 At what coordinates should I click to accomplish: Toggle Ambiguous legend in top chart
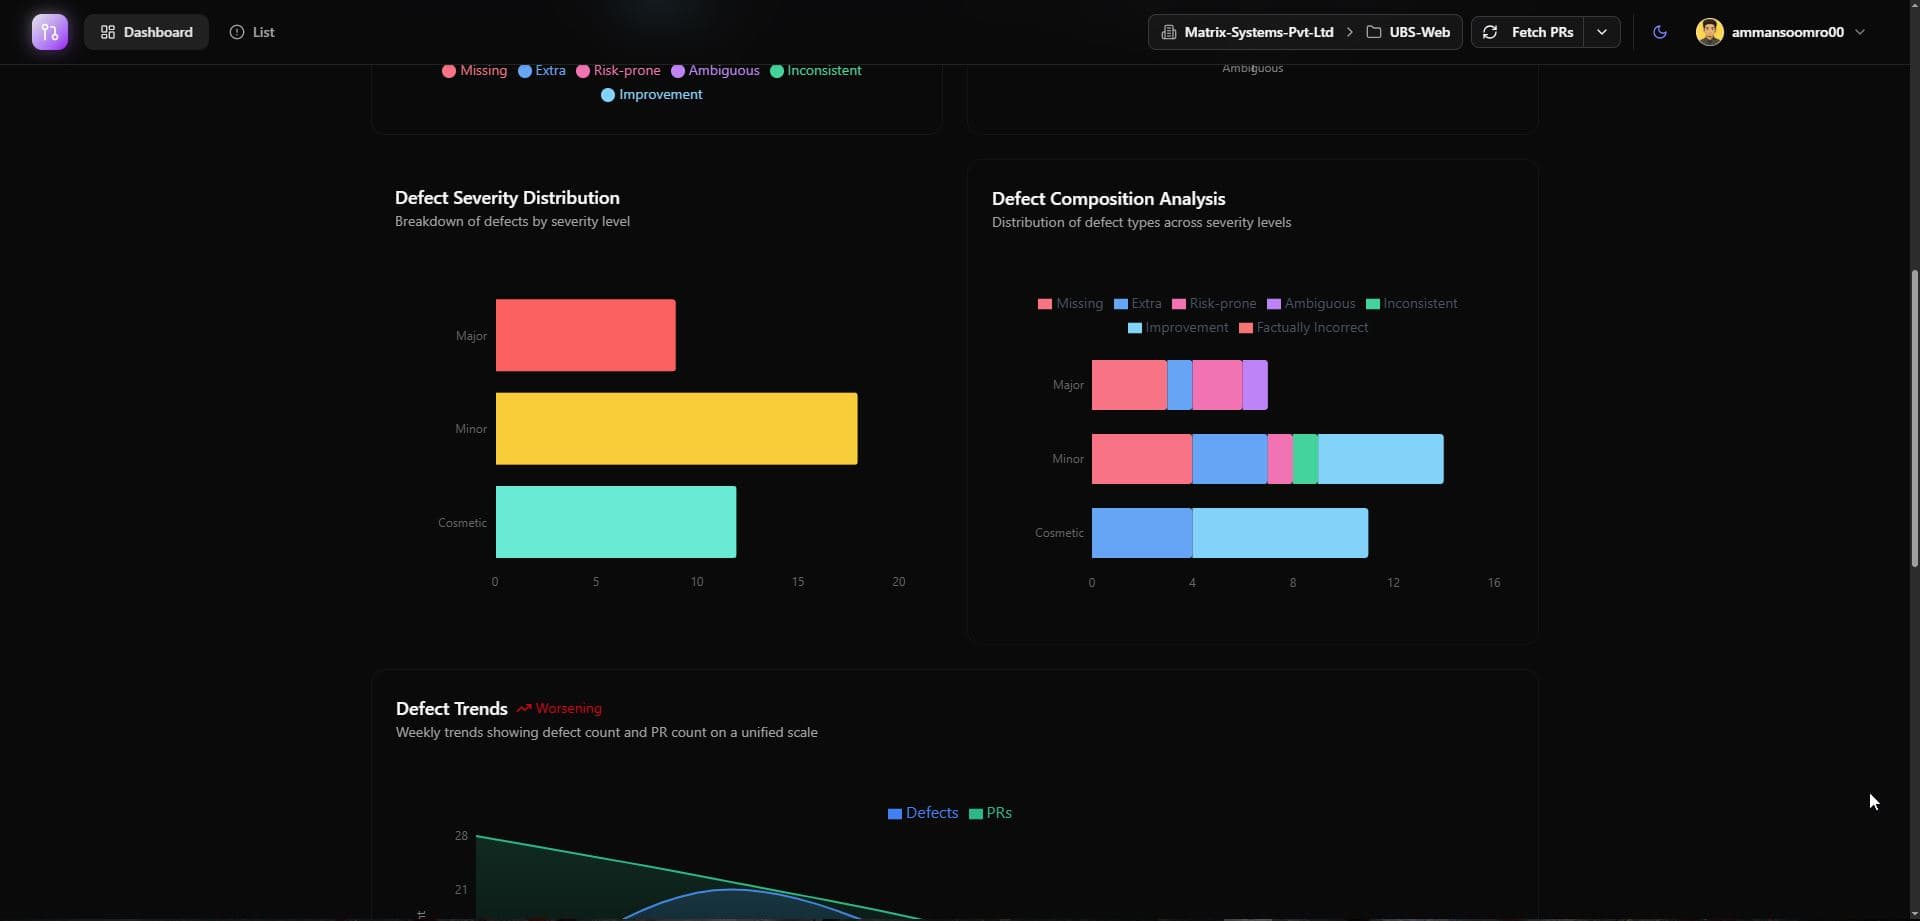pos(715,71)
